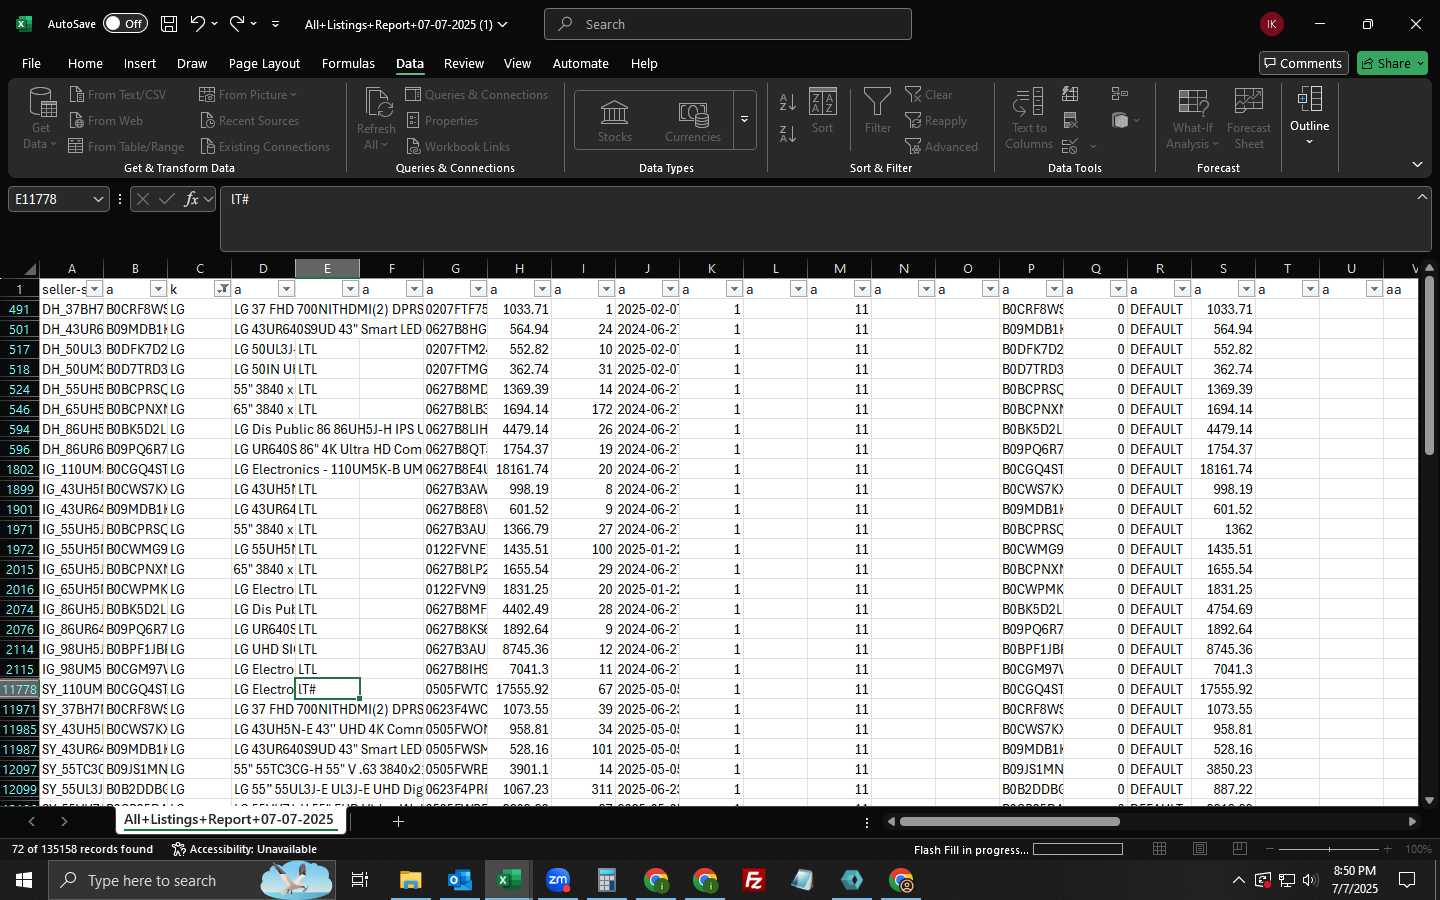This screenshot has width=1440, height=900.
Task: Click From Table/Range
Action: [x=126, y=146]
